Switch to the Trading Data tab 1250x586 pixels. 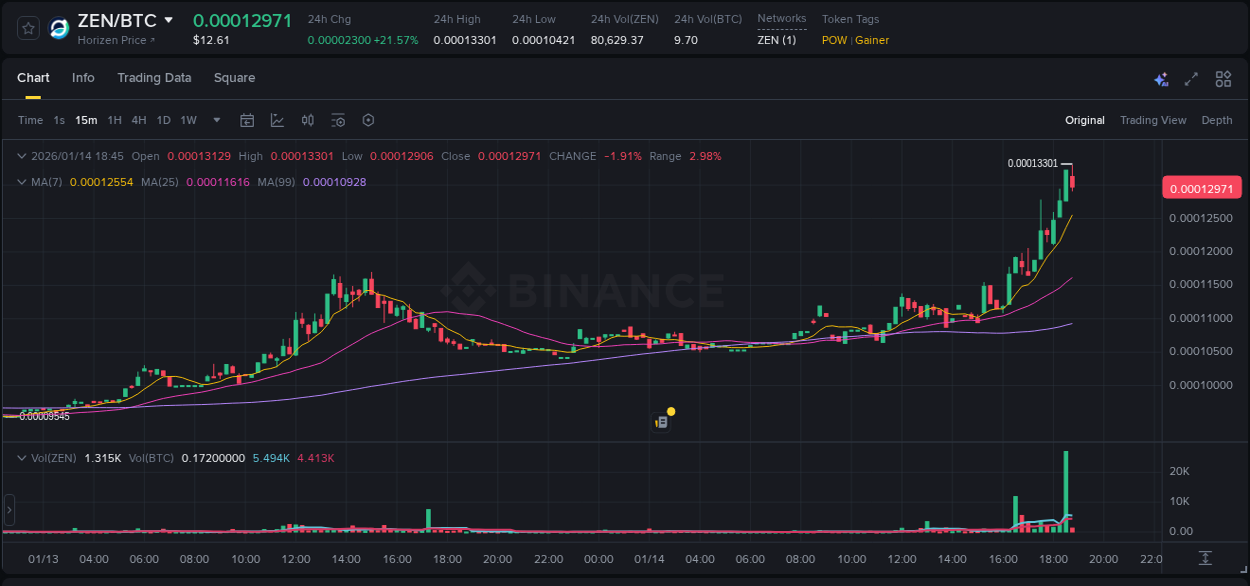coord(154,77)
